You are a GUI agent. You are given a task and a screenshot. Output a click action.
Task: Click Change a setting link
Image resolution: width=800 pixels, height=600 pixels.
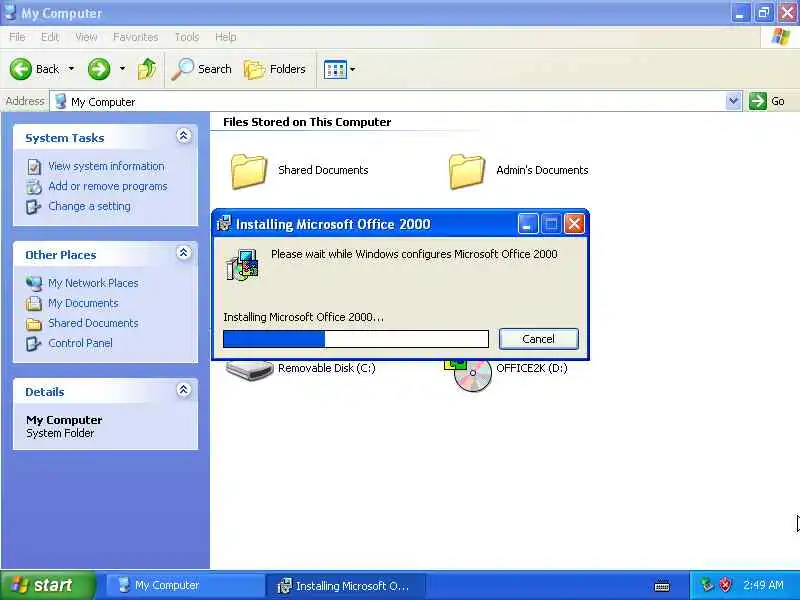pos(89,206)
